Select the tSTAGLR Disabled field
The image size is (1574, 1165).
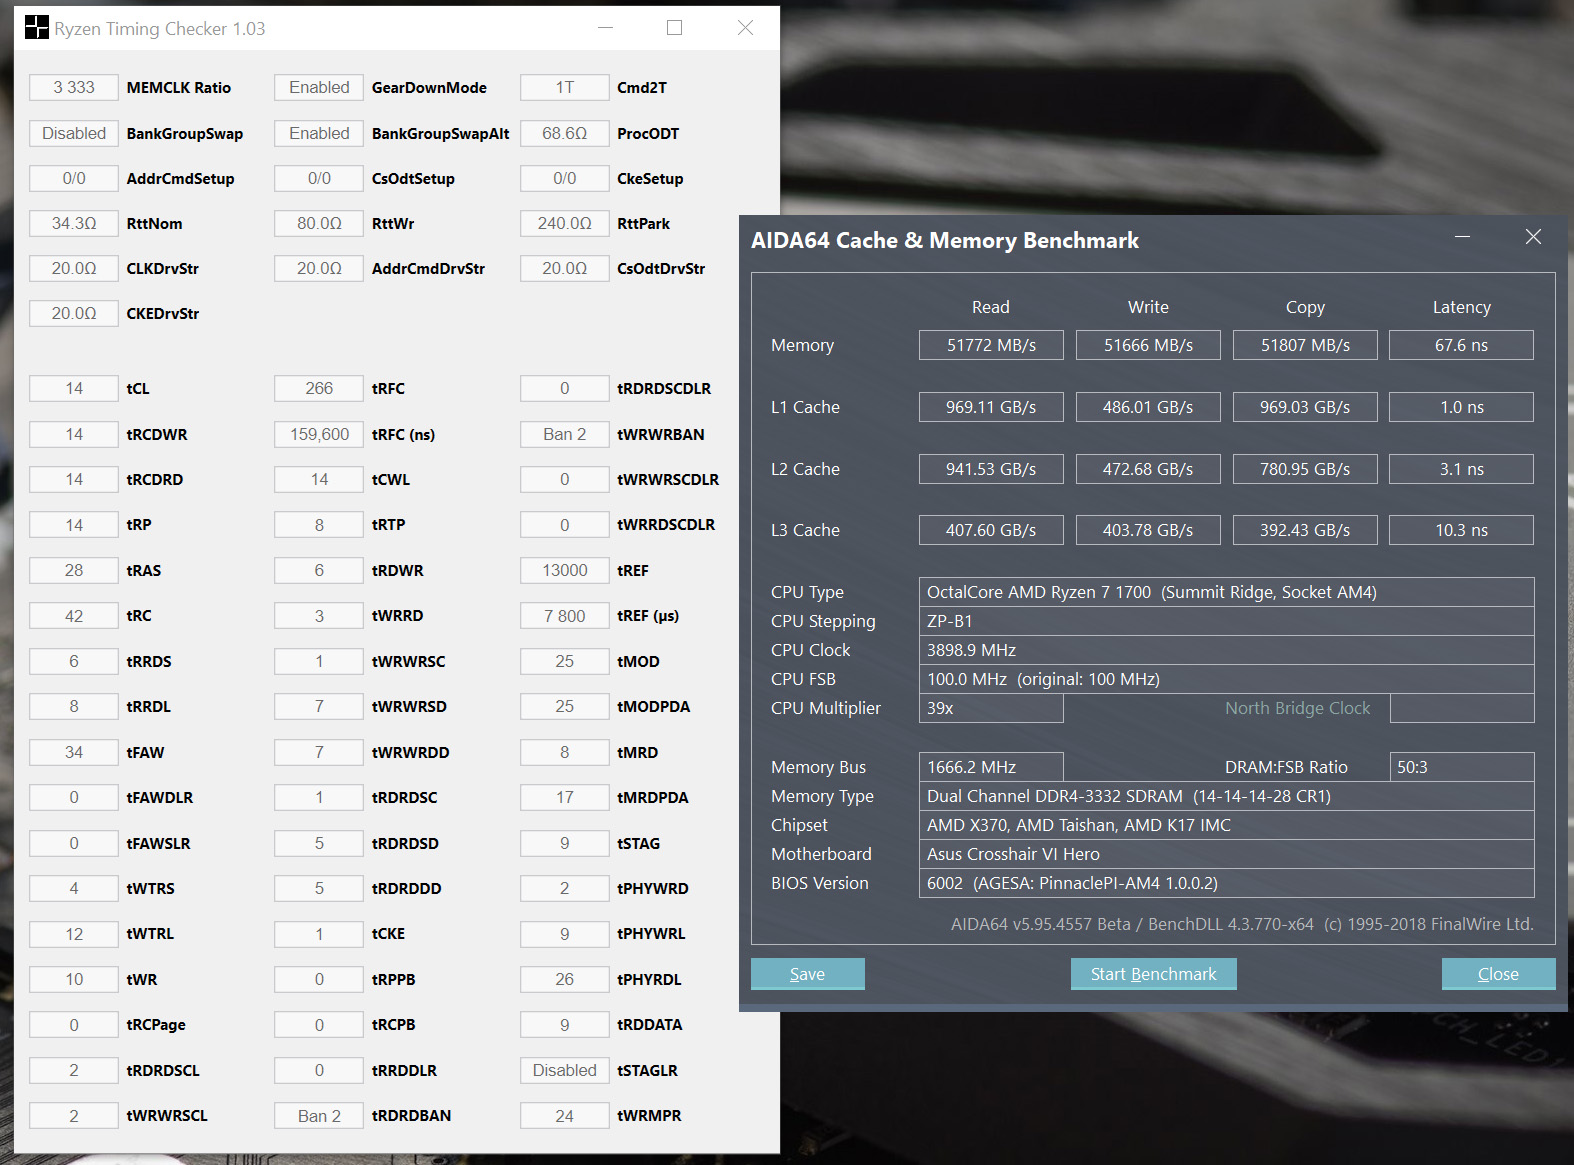click(x=565, y=1070)
